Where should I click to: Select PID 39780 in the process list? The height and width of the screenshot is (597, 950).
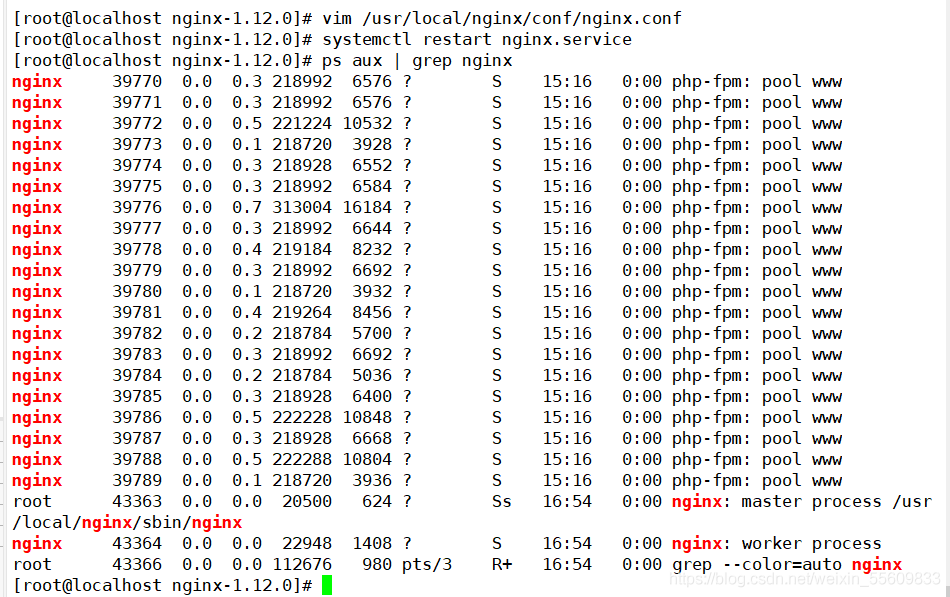[137, 292]
